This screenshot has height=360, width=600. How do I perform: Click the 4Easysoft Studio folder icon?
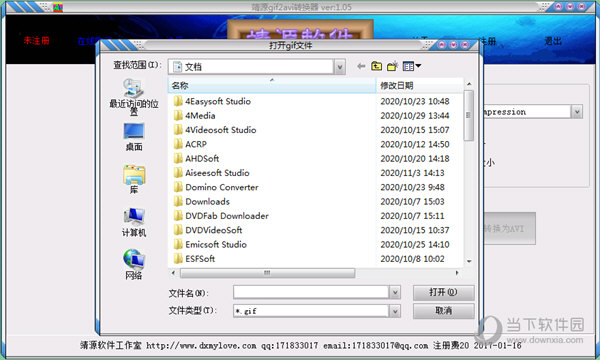[x=178, y=101]
